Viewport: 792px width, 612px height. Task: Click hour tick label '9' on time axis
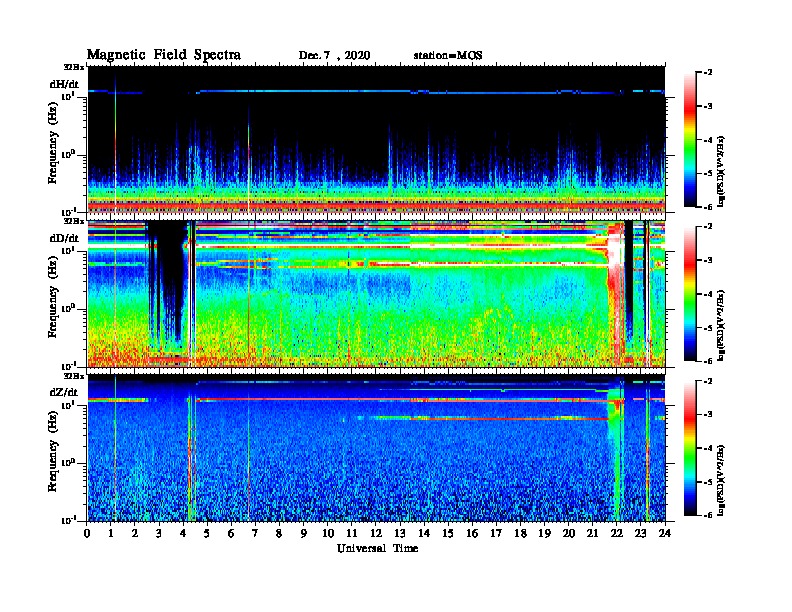(x=304, y=534)
